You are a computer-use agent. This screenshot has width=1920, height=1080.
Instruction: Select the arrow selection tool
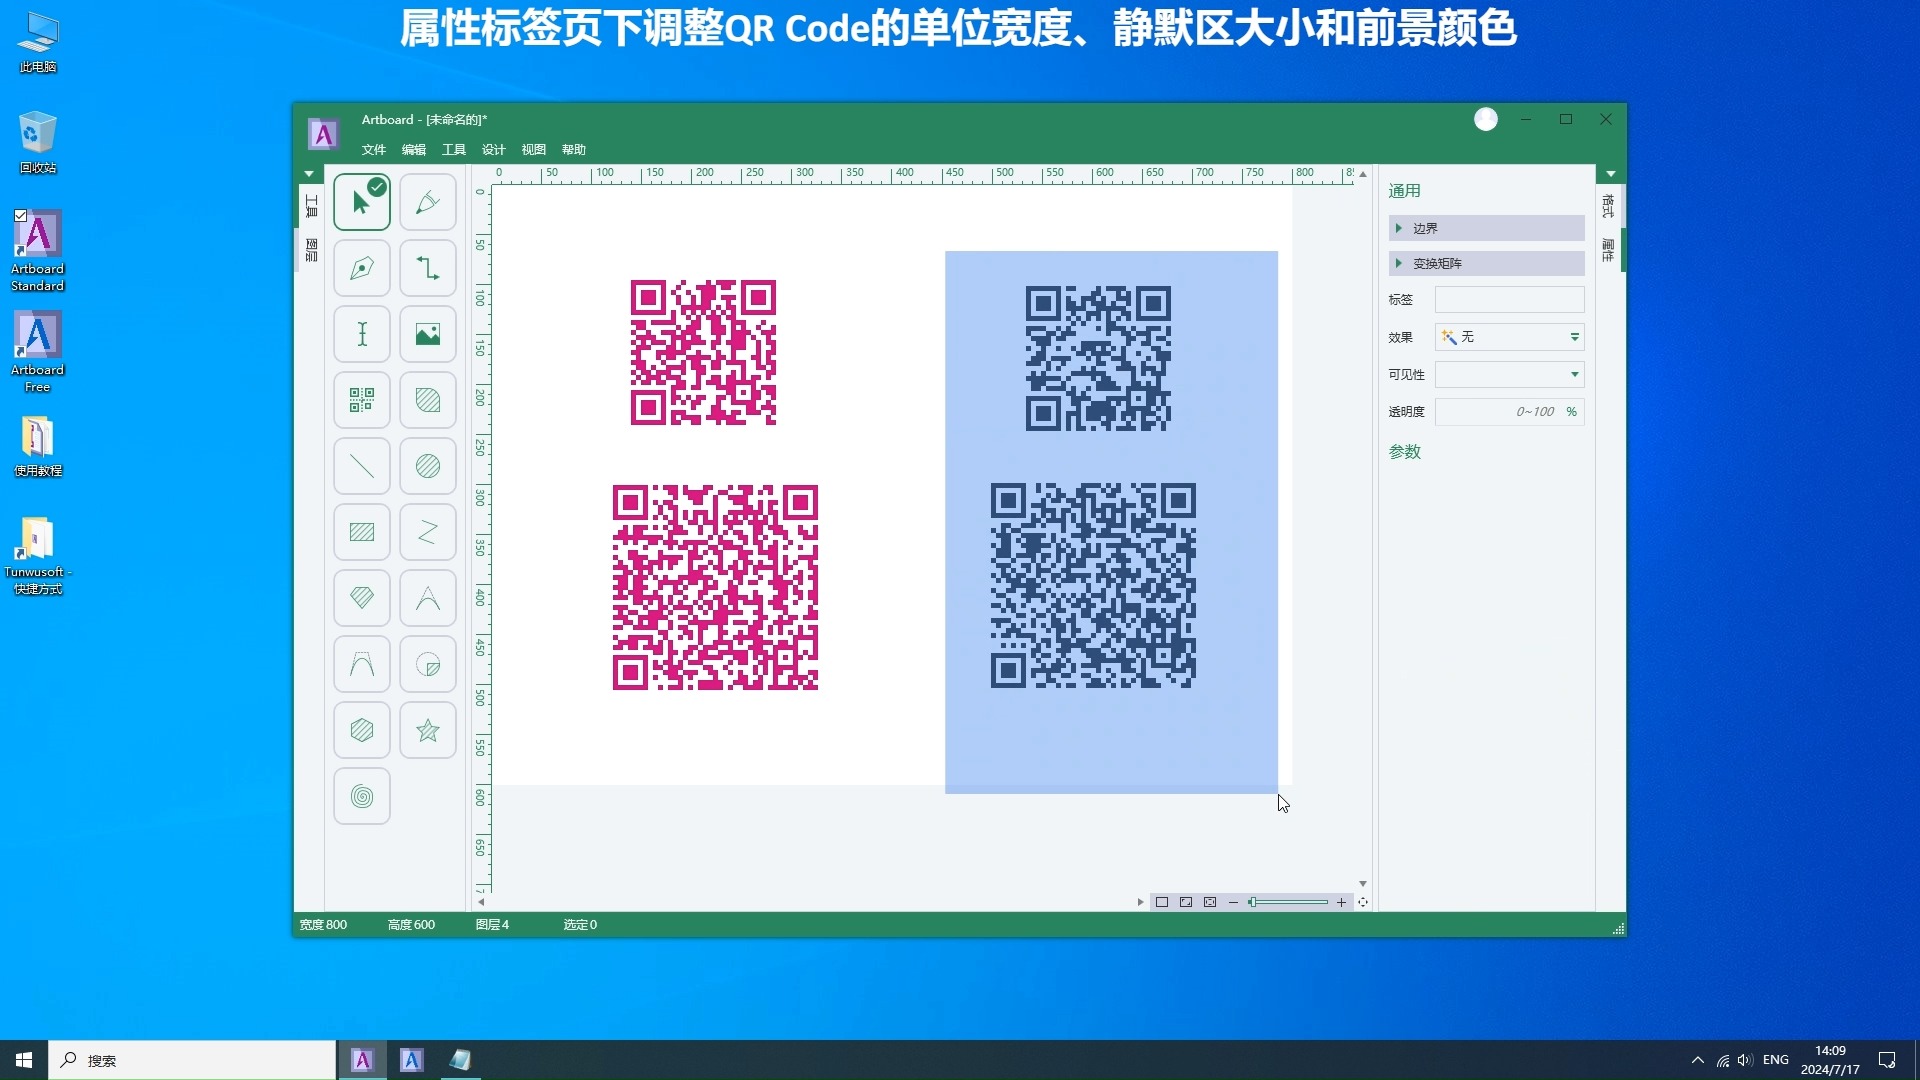(x=362, y=202)
